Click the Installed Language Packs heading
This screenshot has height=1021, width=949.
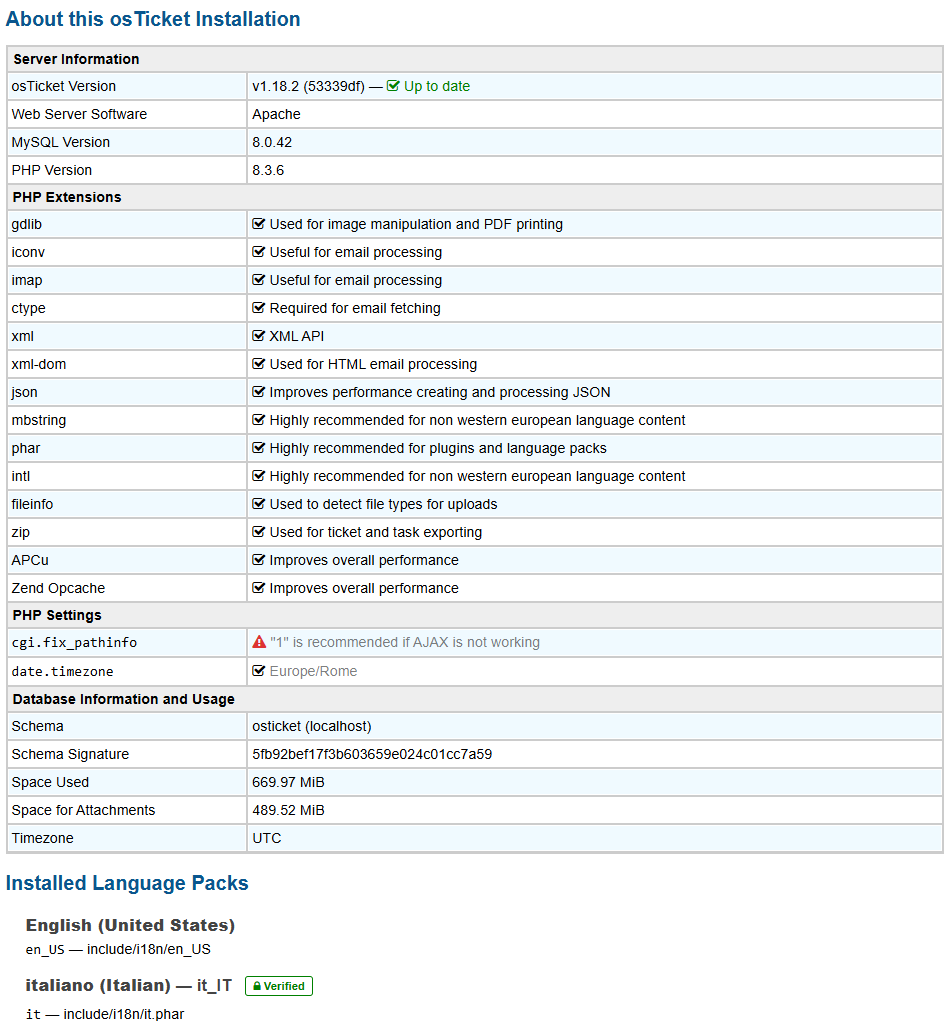127,883
